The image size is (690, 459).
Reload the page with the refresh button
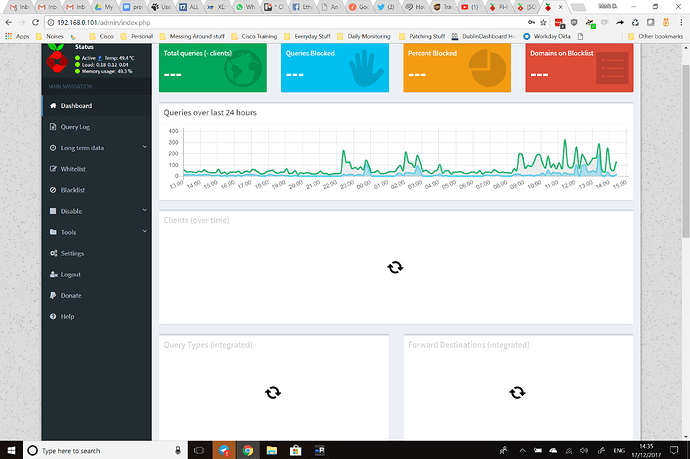click(36, 22)
